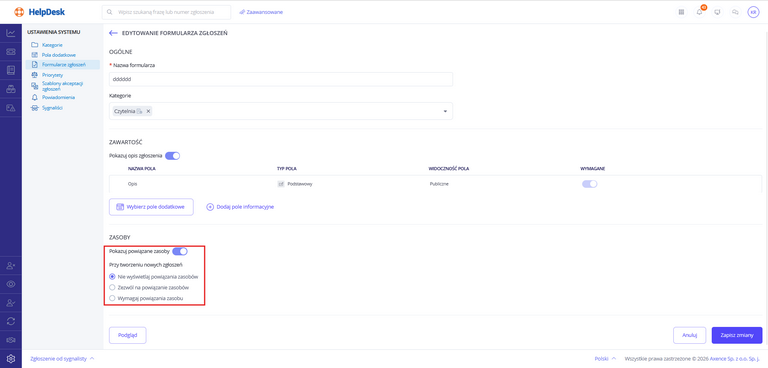Focus the Nazwa formularza input field
The height and width of the screenshot is (368, 768).
point(281,79)
